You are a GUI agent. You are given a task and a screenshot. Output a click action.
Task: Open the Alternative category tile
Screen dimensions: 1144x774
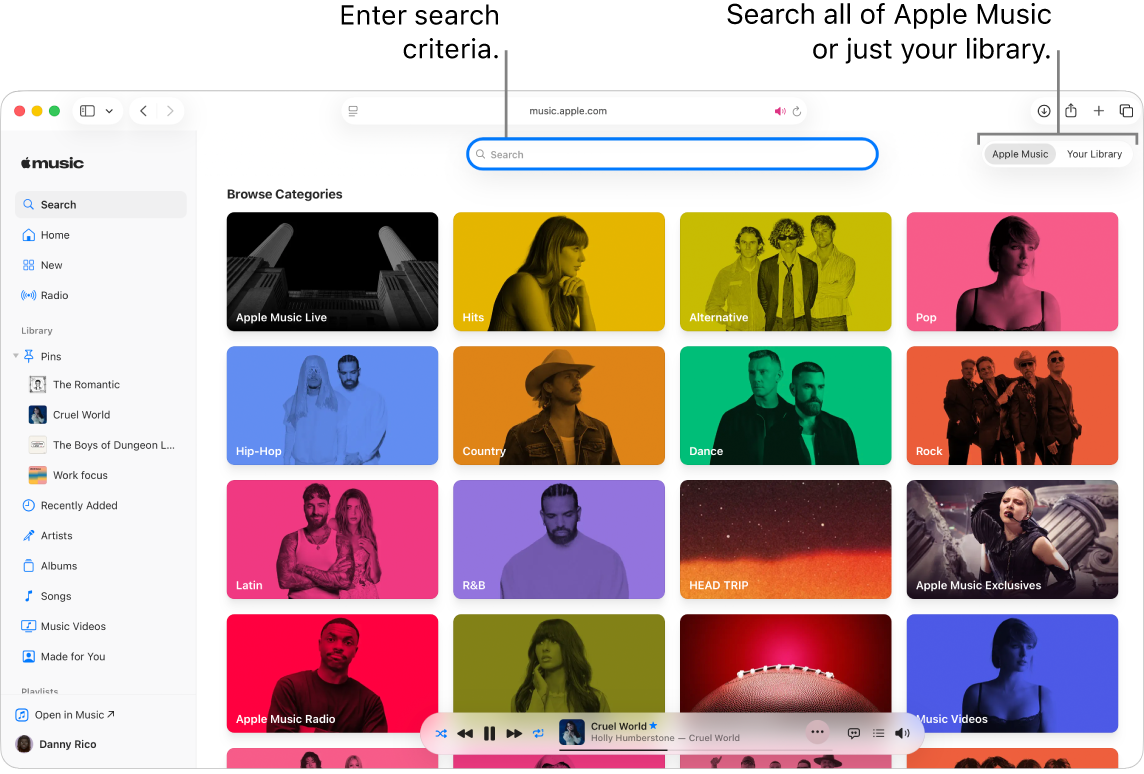786,271
